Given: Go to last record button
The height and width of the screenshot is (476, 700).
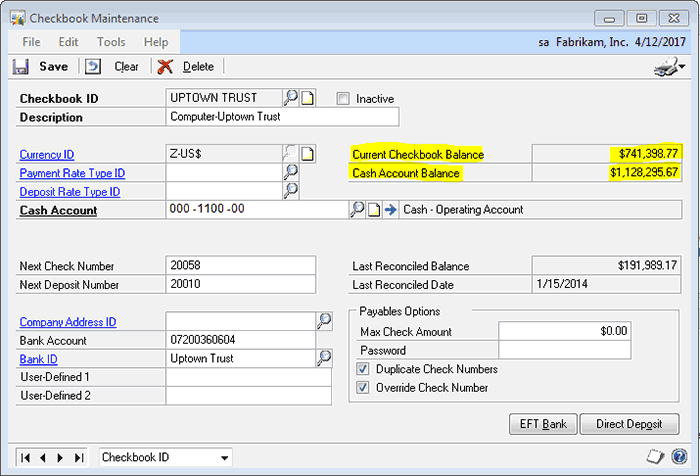Looking at the screenshot, I should pos(79,458).
